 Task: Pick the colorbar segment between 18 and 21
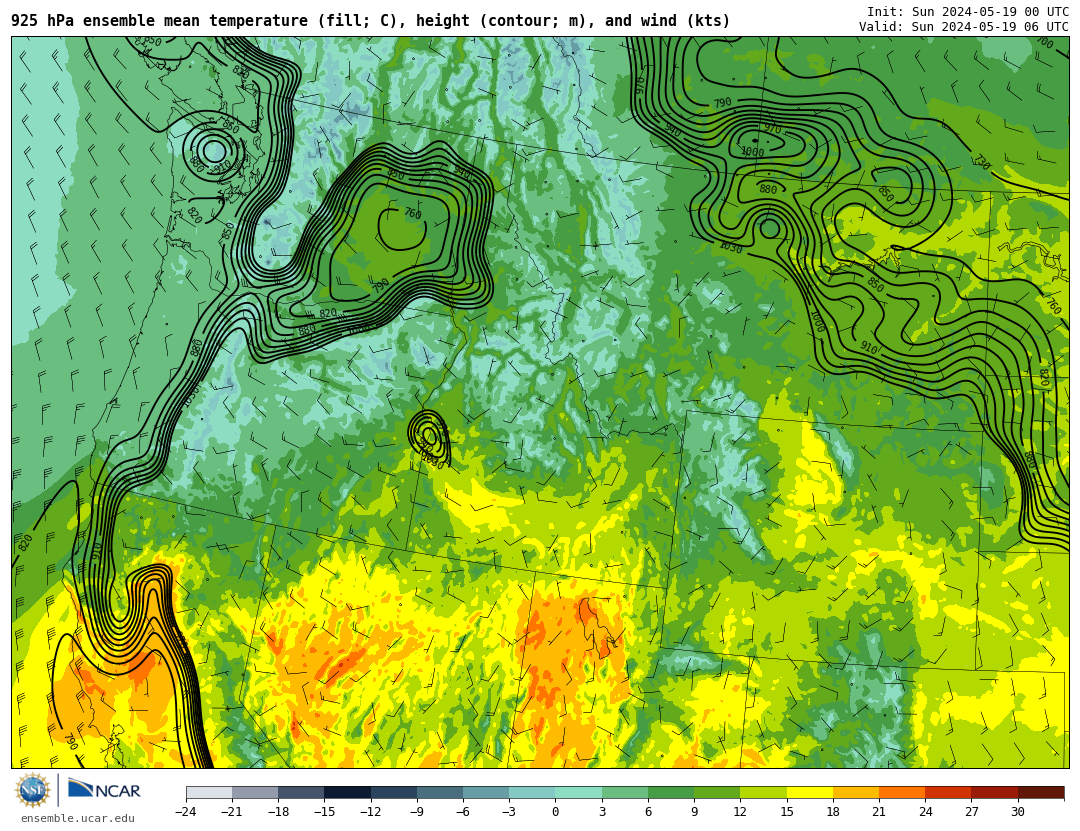coord(855,792)
